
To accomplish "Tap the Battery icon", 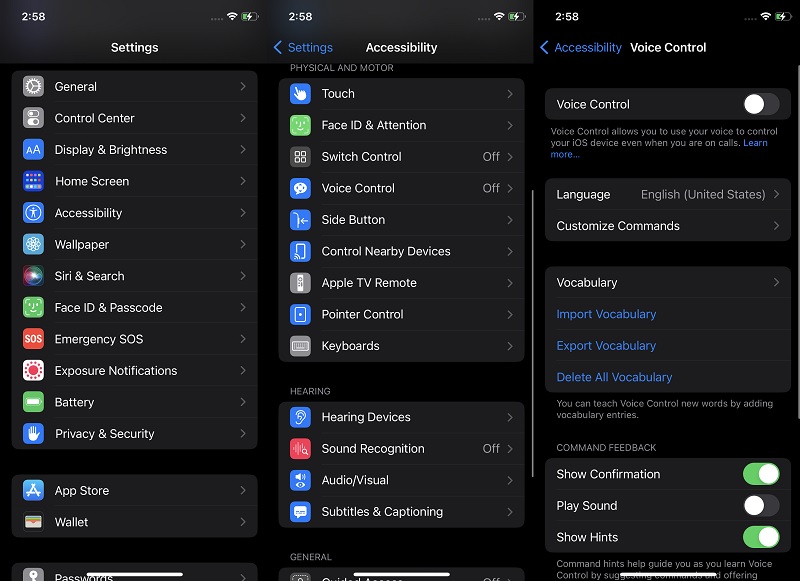I will [34, 402].
